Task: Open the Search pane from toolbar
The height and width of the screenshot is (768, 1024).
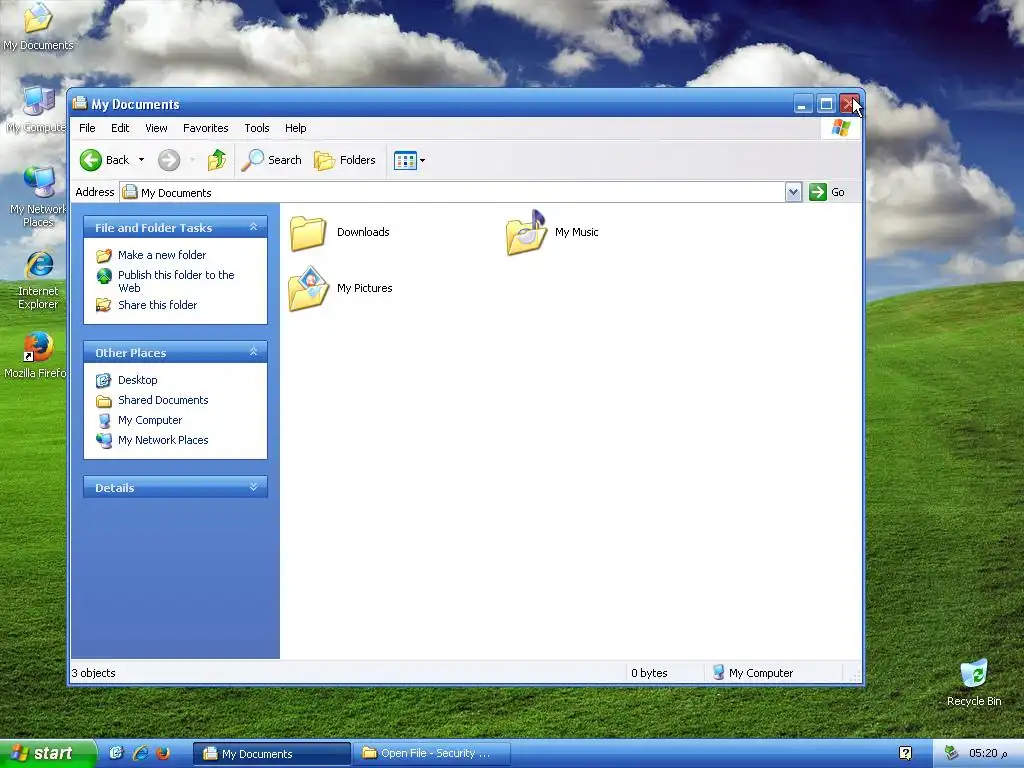Action: click(x=272, y=160)
